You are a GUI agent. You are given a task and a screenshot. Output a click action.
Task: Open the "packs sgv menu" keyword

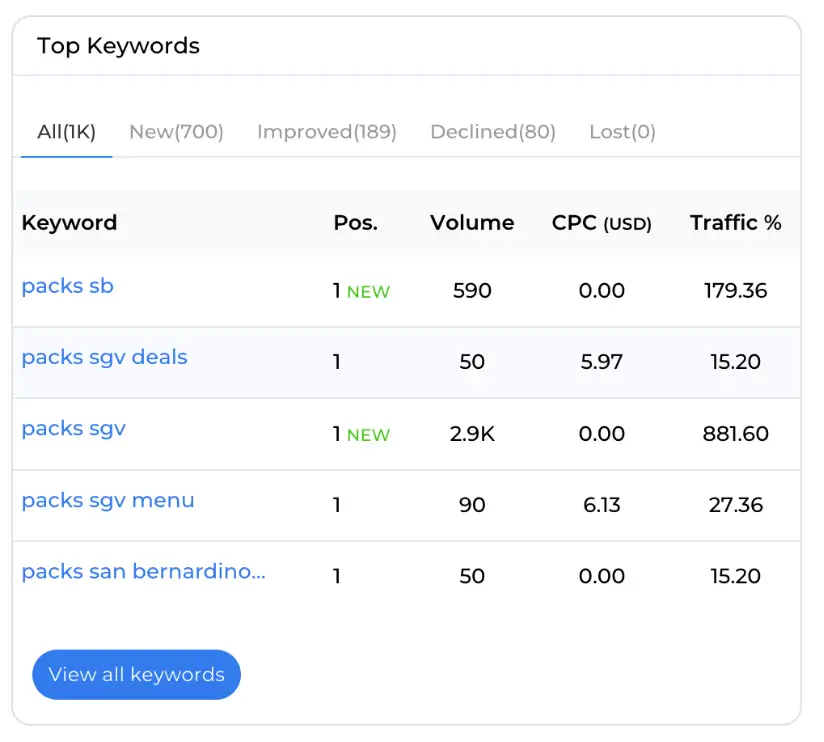pos(107,500)
